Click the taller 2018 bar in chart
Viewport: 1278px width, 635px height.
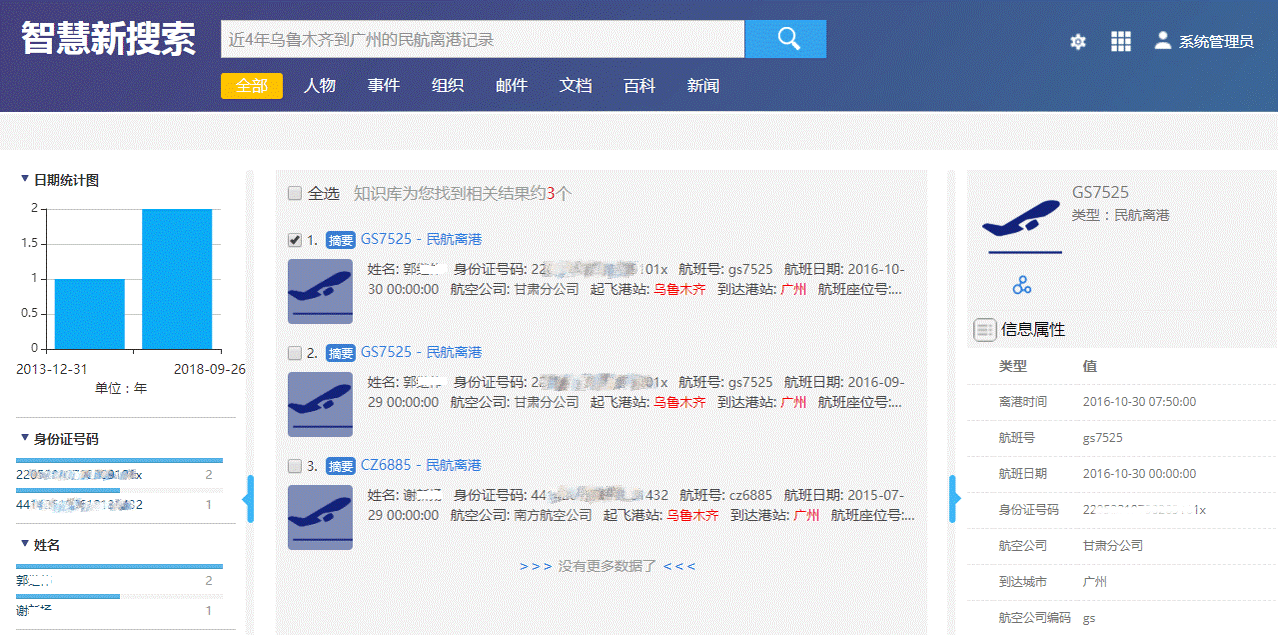pos(176,279)
